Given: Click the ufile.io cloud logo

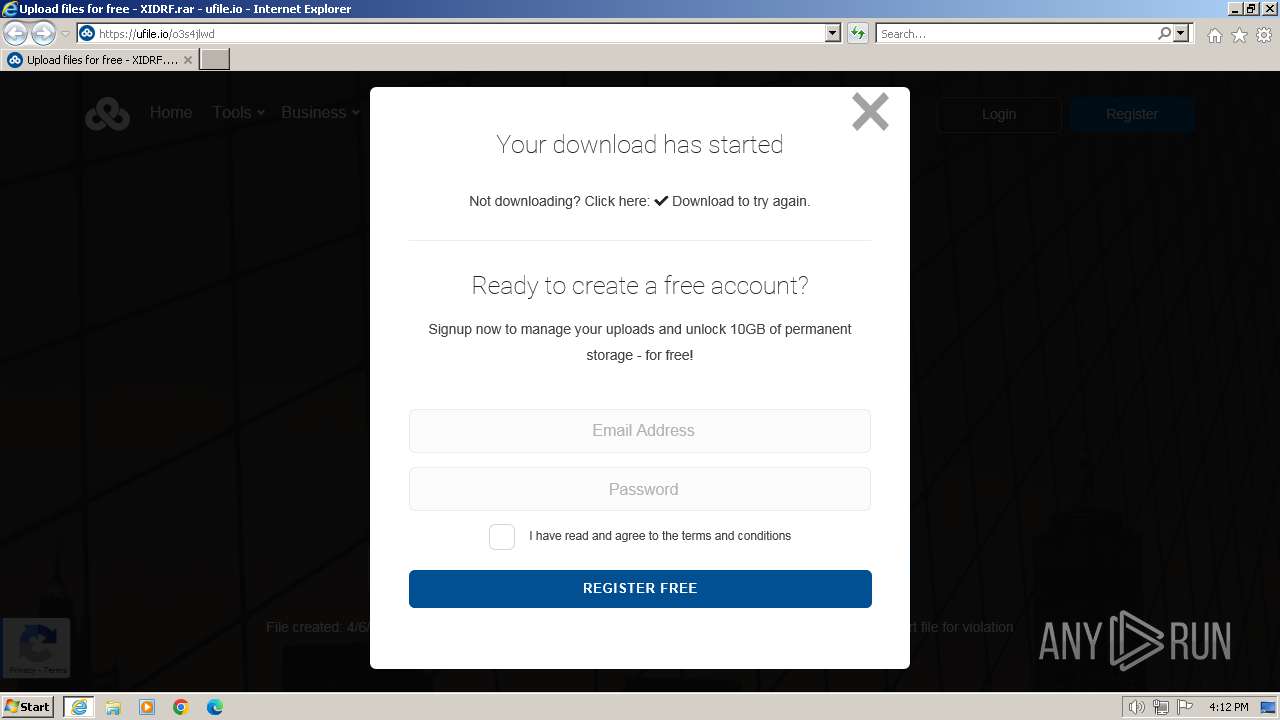Looking at the screenshot, I should tap(107, 114).
